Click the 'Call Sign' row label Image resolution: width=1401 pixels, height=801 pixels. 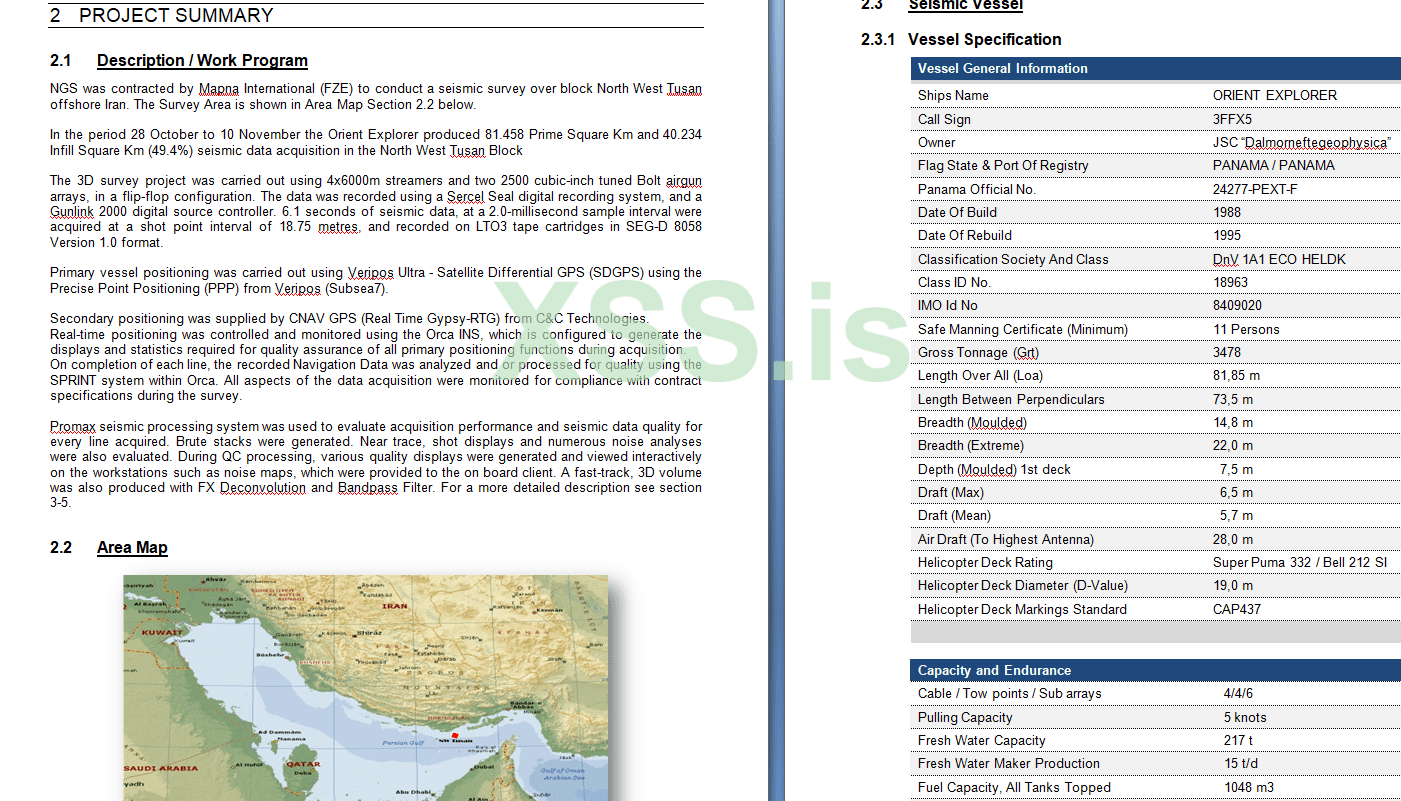tap(944, 119)
